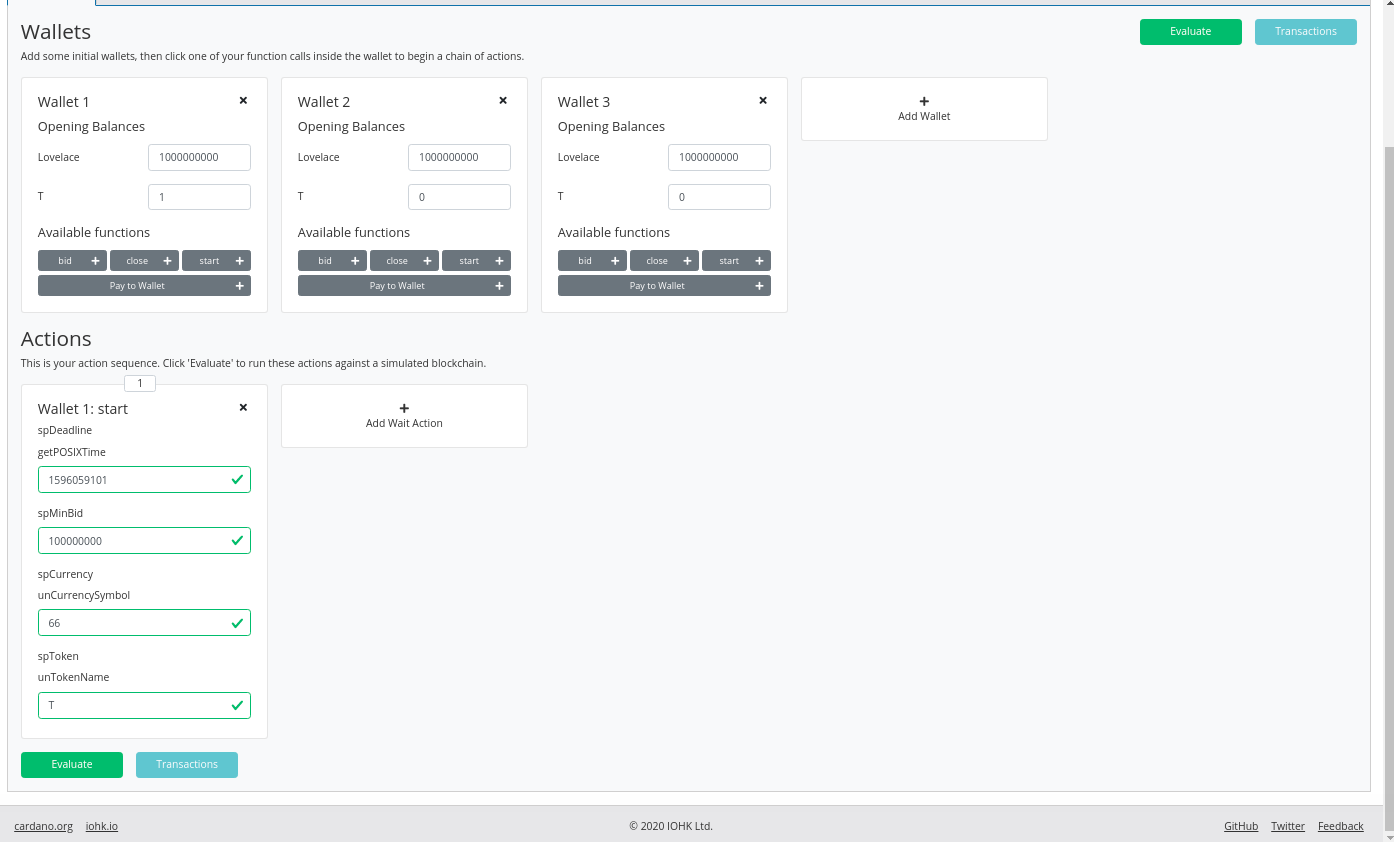Delete Wallet 3 using the X icon
The height and width of the screenshot is (842, 1394).
(763, 101)
